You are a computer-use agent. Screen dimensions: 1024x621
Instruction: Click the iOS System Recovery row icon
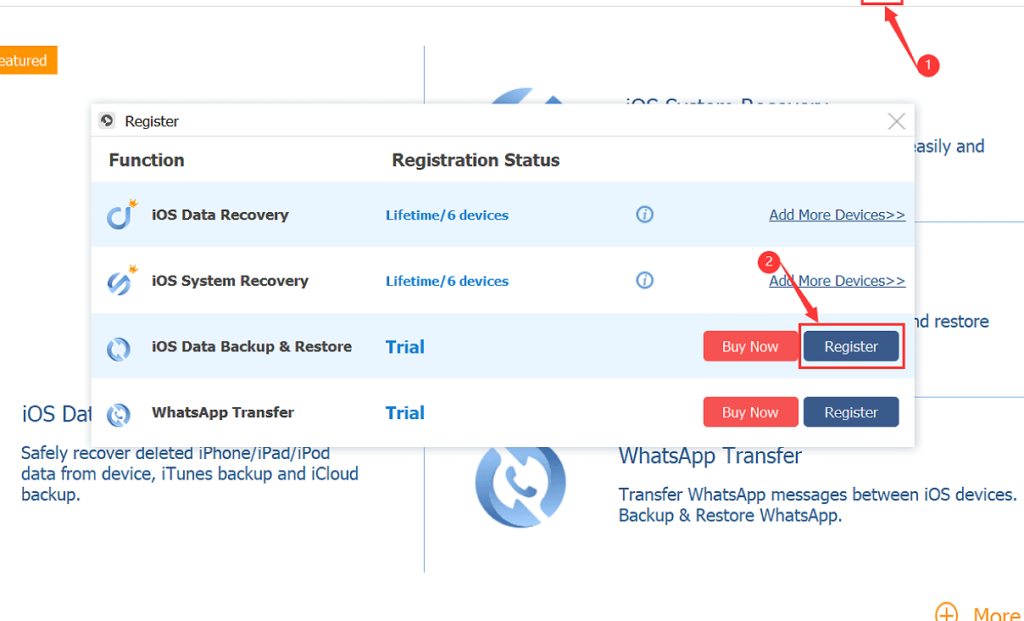pos(122,280)
